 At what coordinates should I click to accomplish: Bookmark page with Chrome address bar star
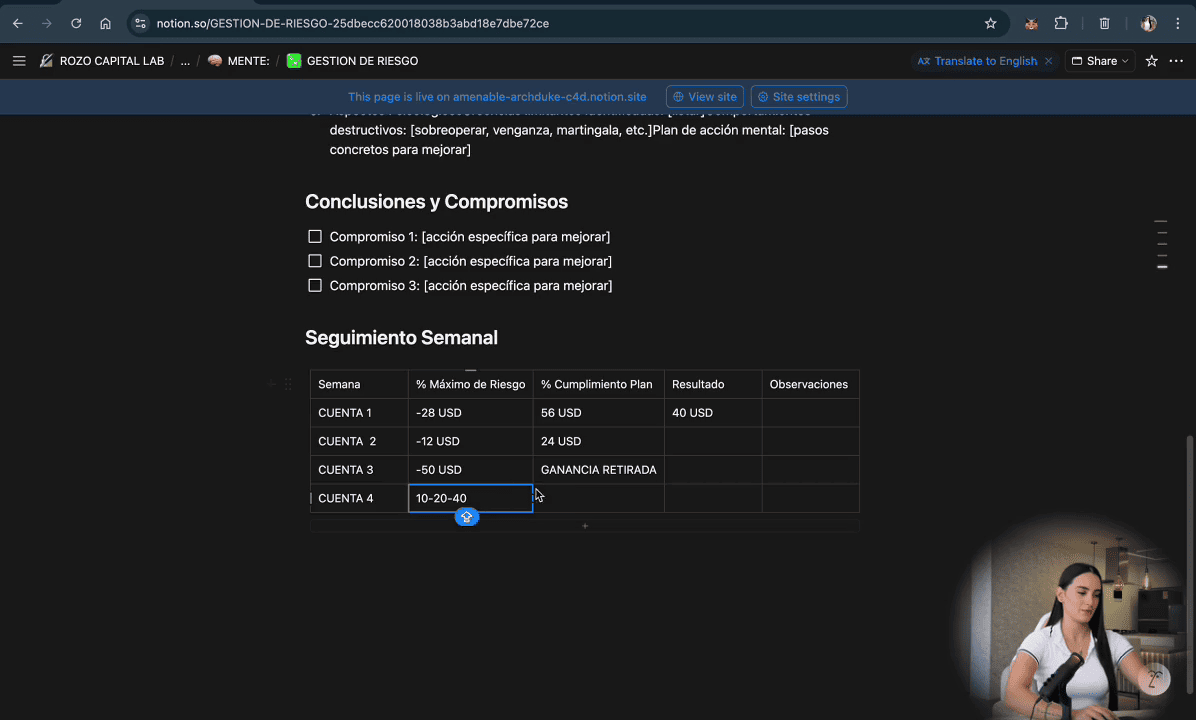pos(990,23)
